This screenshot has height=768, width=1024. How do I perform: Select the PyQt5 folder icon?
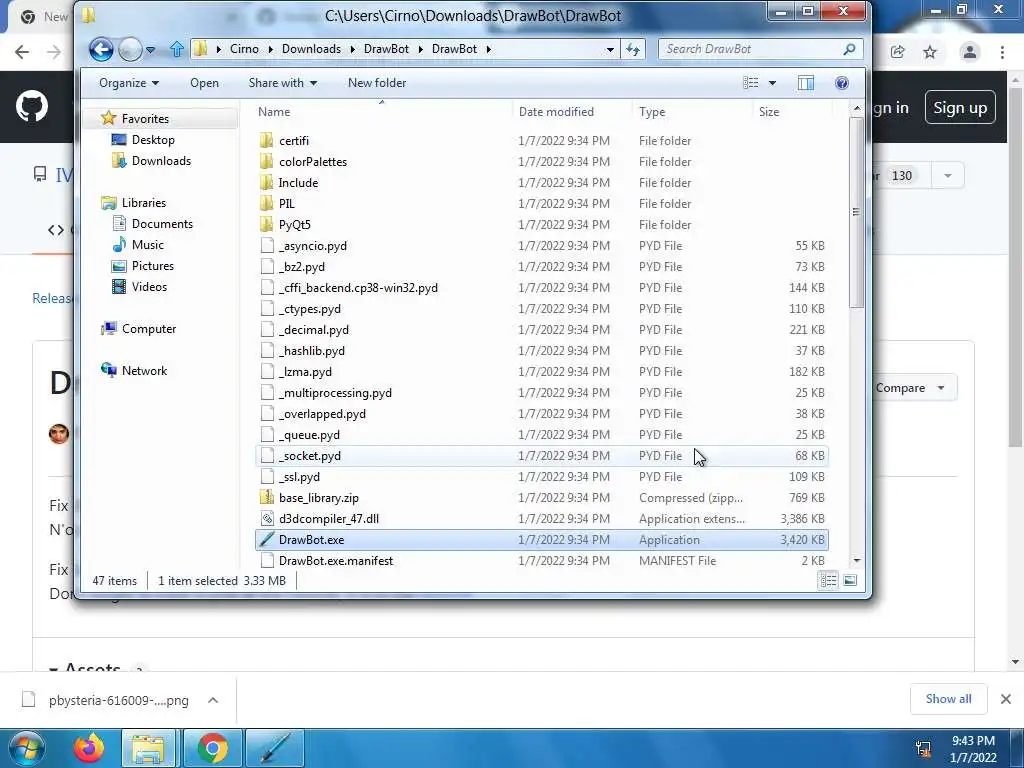[266, 224]
